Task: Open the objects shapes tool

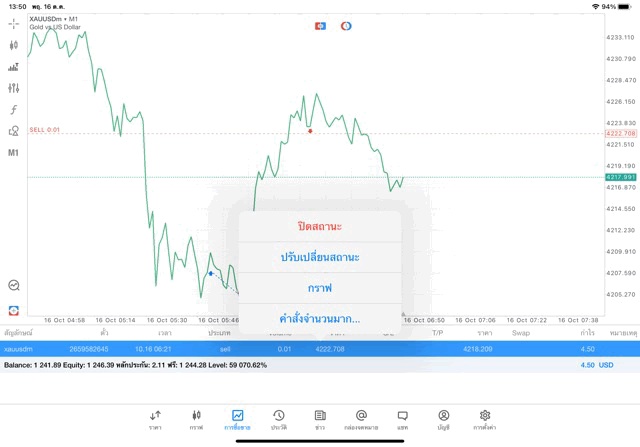Action: [x=14, y=131]
